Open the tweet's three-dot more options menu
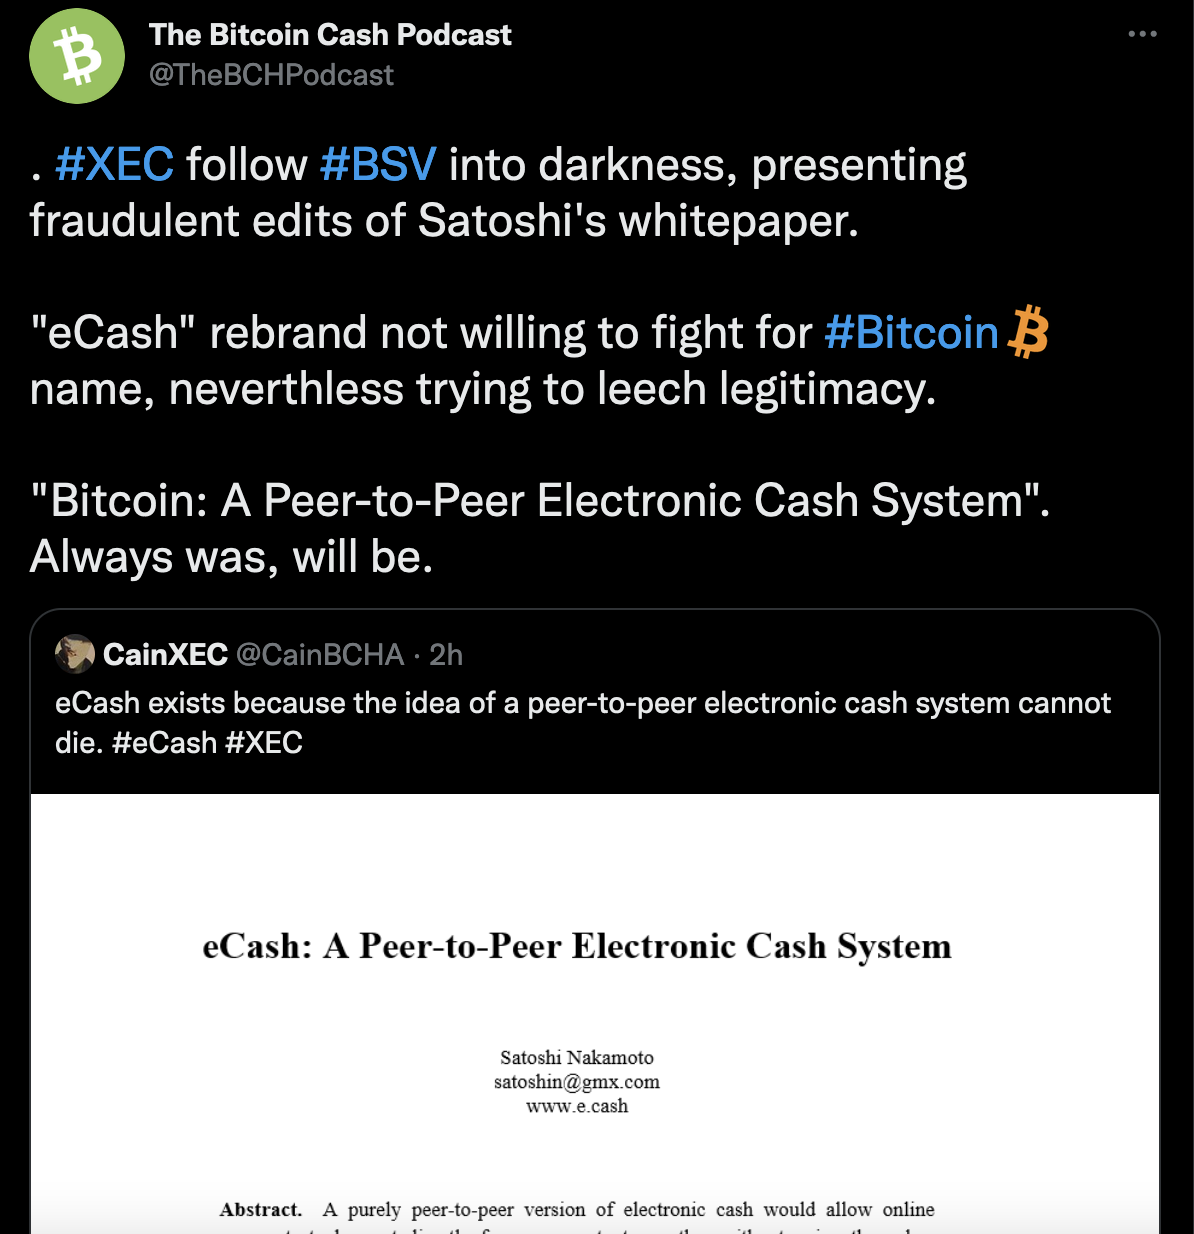The width and height of the screenshot is (1194, 1234). point(1142,34)
